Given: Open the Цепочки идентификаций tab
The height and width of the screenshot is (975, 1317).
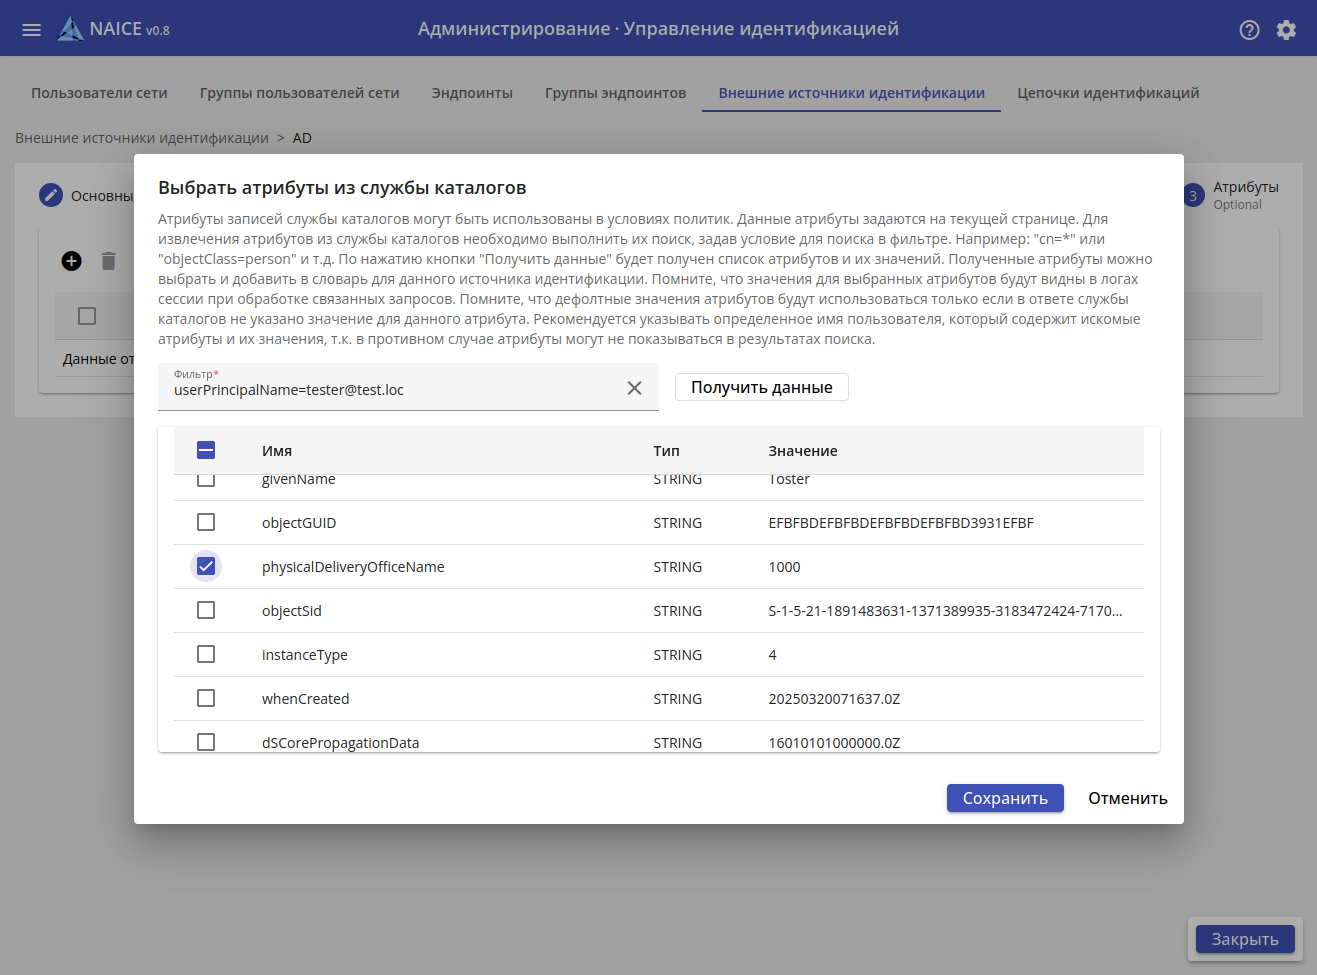Looking at the screenshot, I should [x=1108, y=93].
